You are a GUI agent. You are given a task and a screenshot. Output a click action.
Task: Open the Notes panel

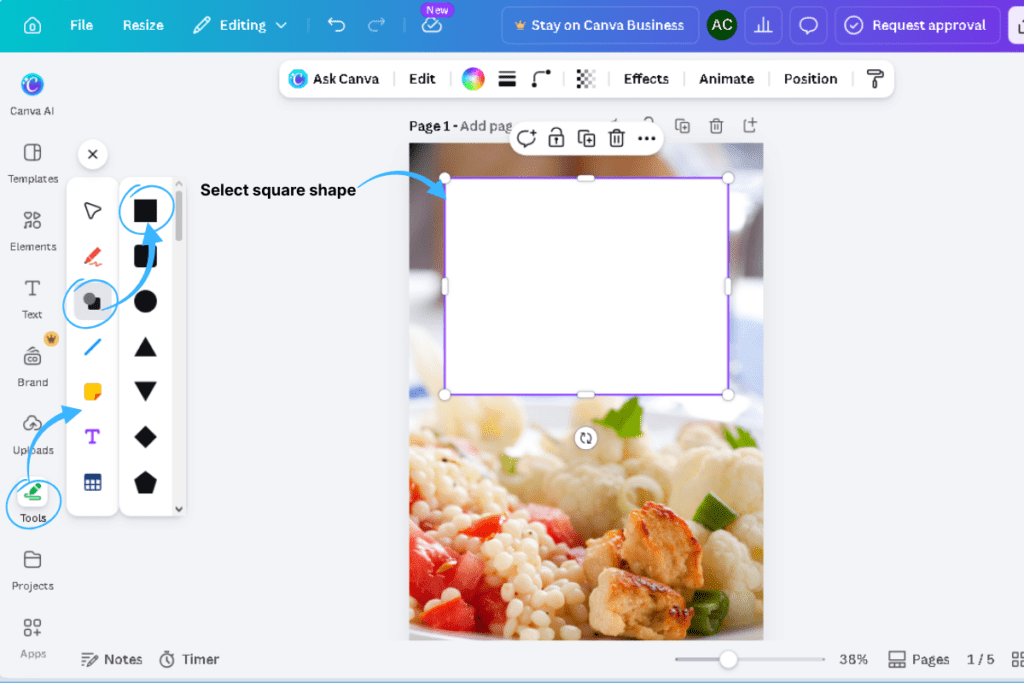(x=112, y=659)
